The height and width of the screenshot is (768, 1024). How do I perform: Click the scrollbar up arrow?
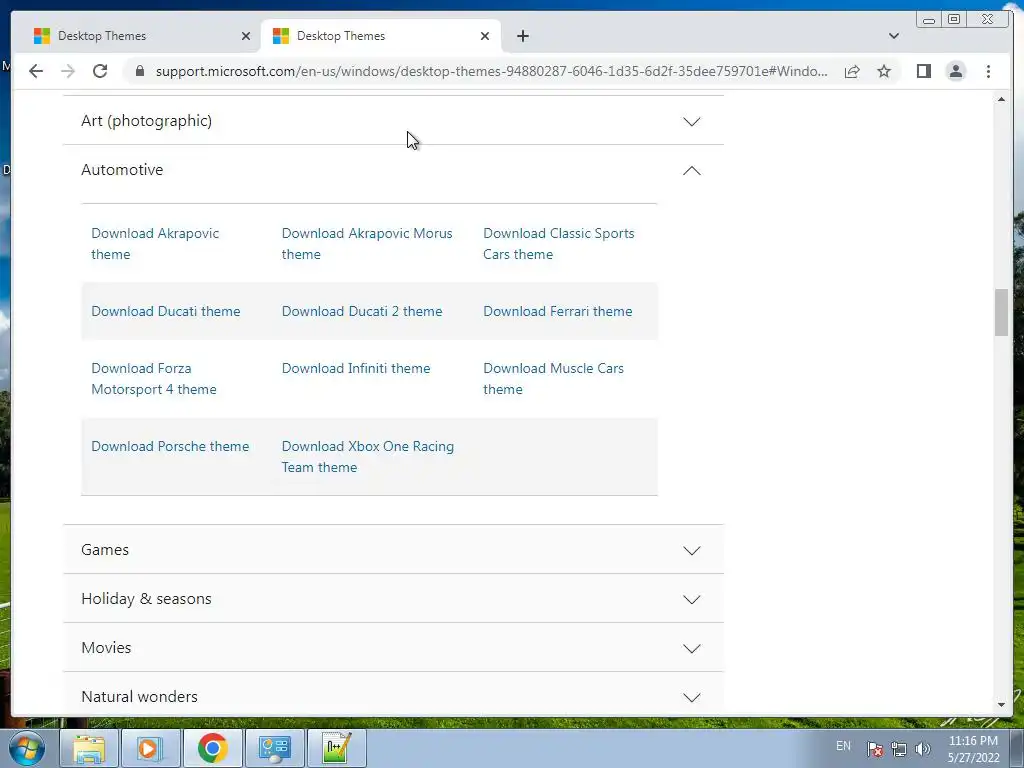(x=1001, y=99)
